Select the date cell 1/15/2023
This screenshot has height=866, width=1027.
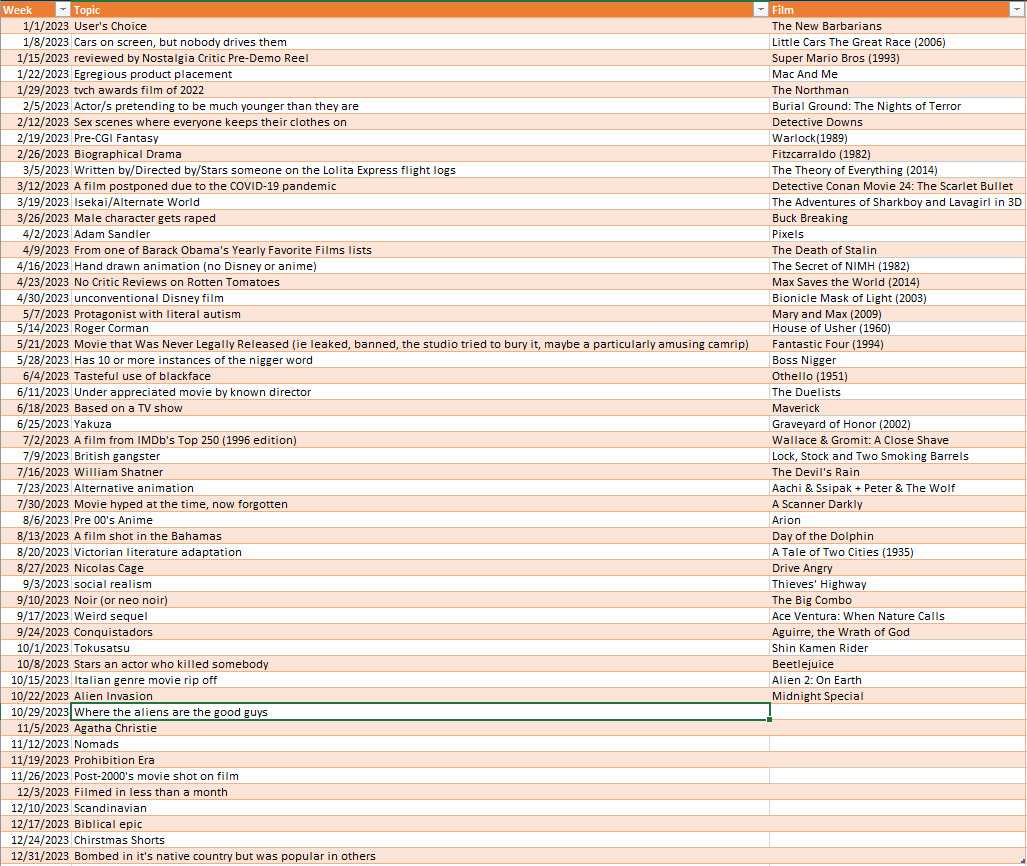pos(37,58)
